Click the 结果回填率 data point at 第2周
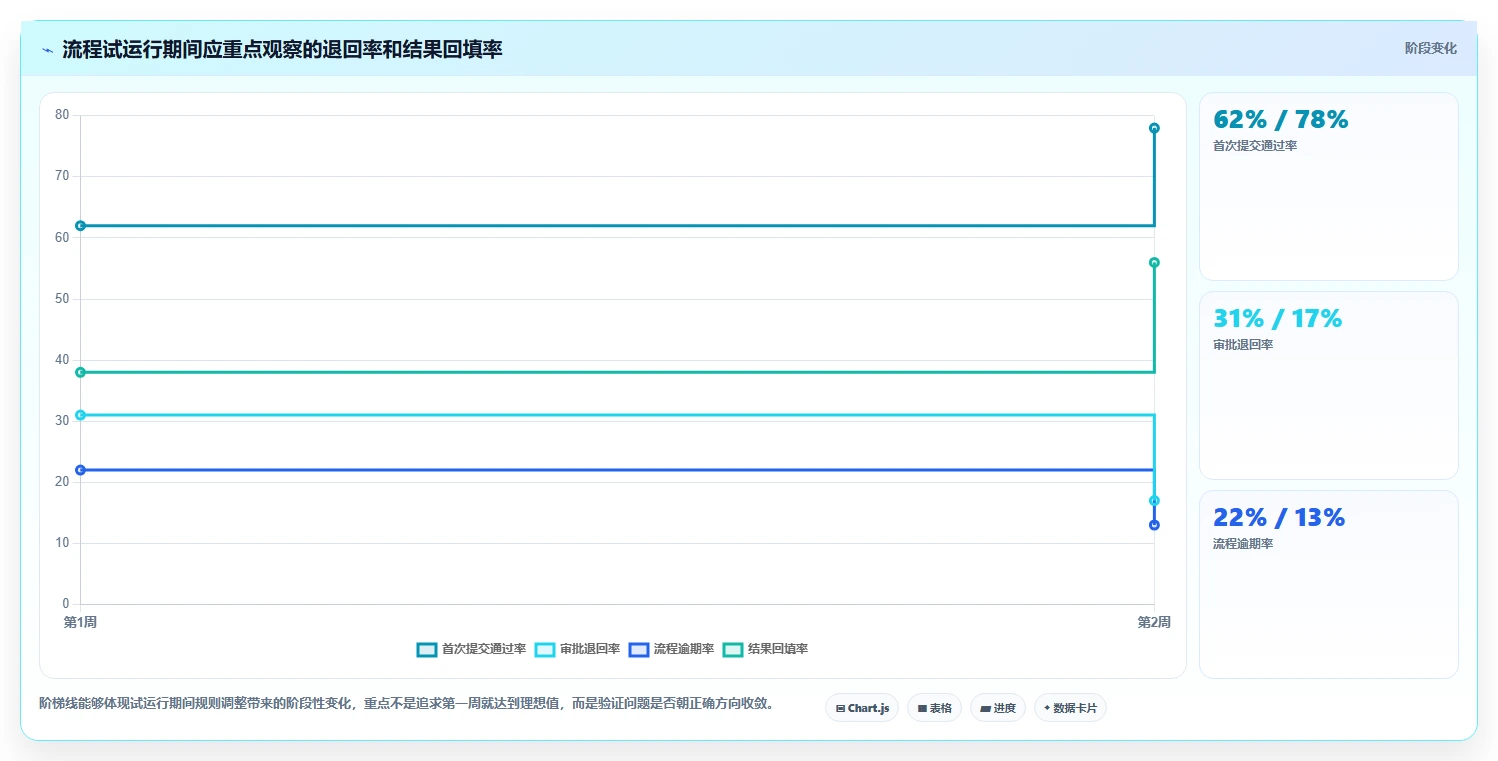The image size is (1498, 761). pyautogui.click(x=1154, y=262)
